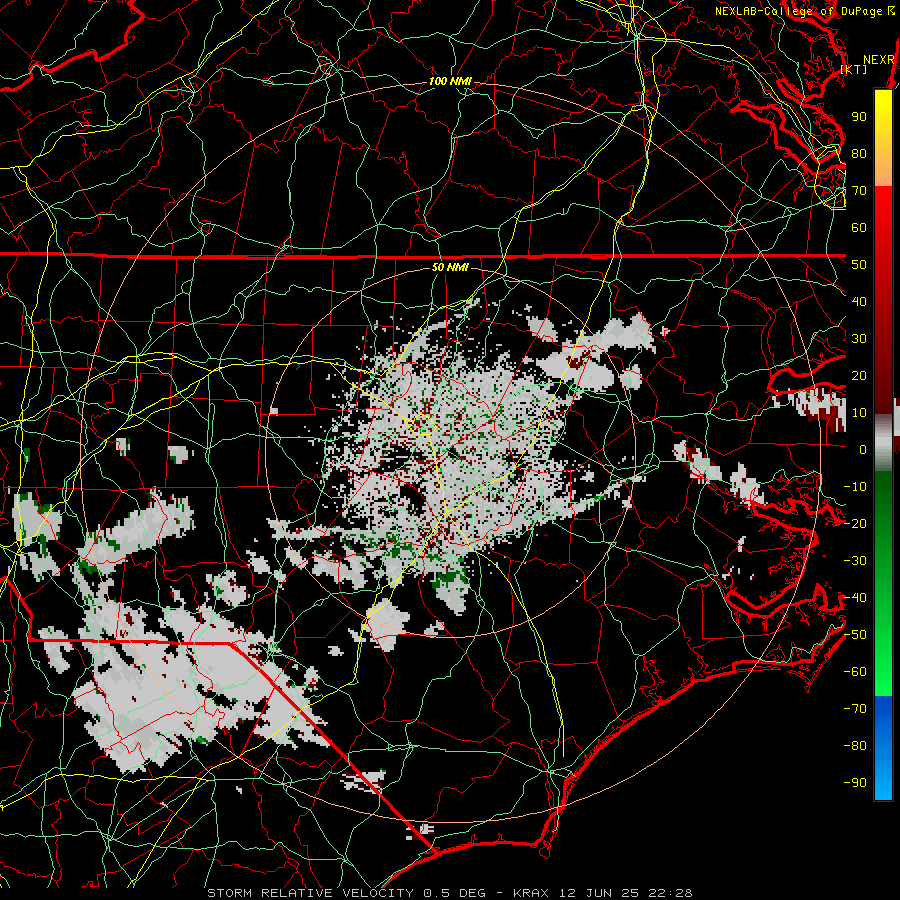Click the -90 value on the velocity scale
Screen dimensions: 900x900
tap(855, 783)
